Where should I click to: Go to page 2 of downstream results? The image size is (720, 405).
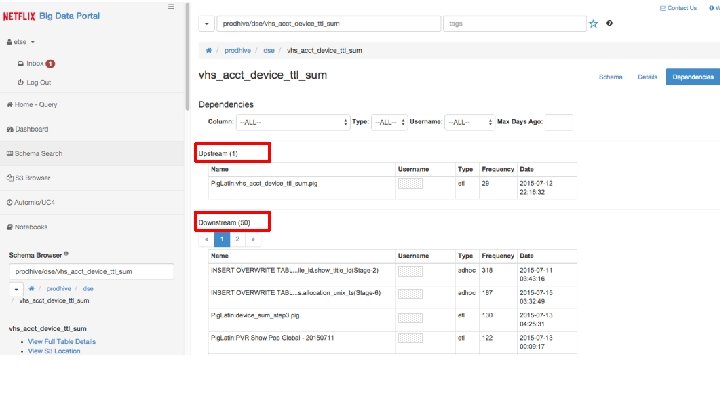tap(237, 239)
